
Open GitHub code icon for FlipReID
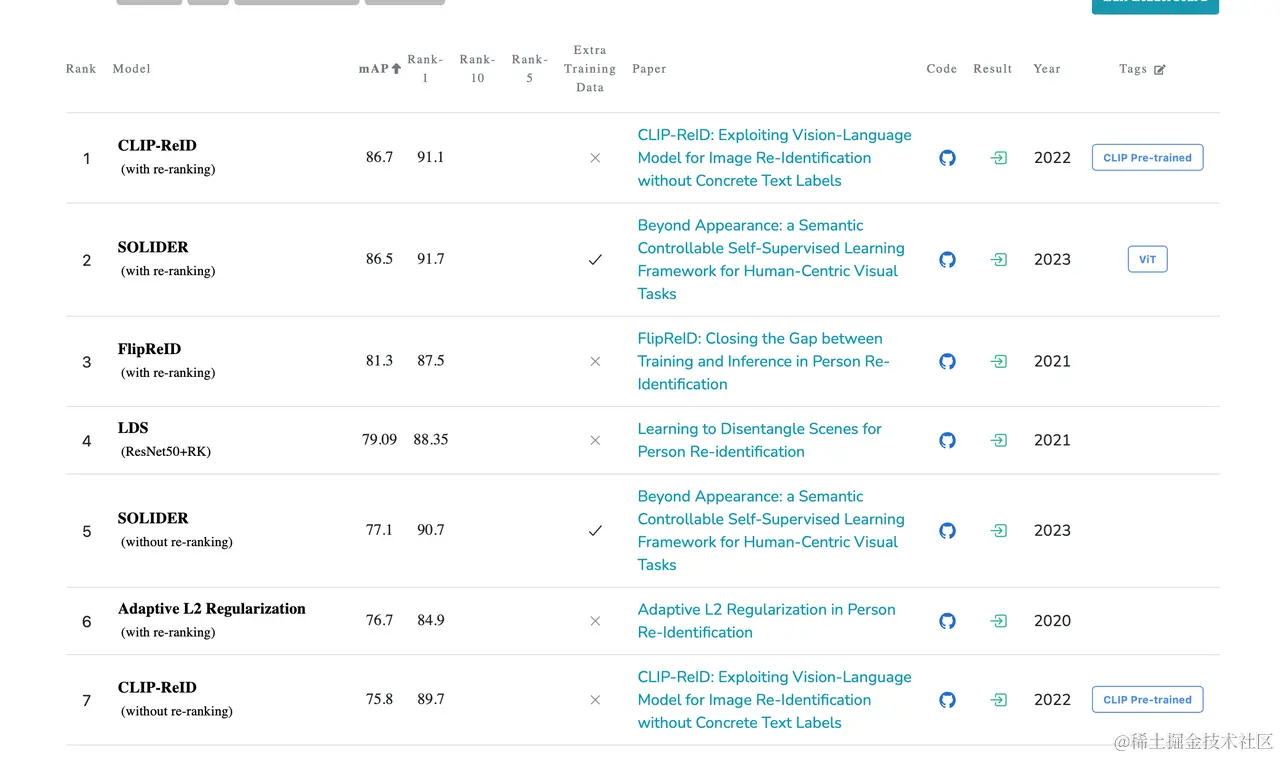(x=947, y=361)
